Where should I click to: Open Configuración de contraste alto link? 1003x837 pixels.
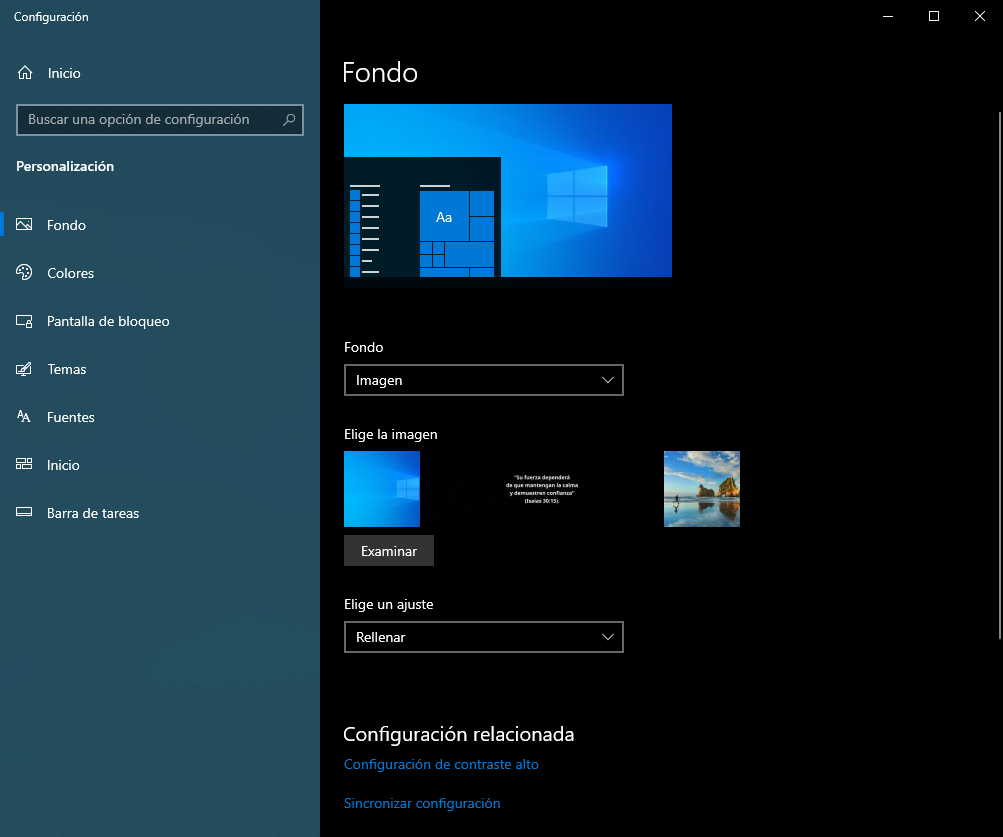coord(441,764)
